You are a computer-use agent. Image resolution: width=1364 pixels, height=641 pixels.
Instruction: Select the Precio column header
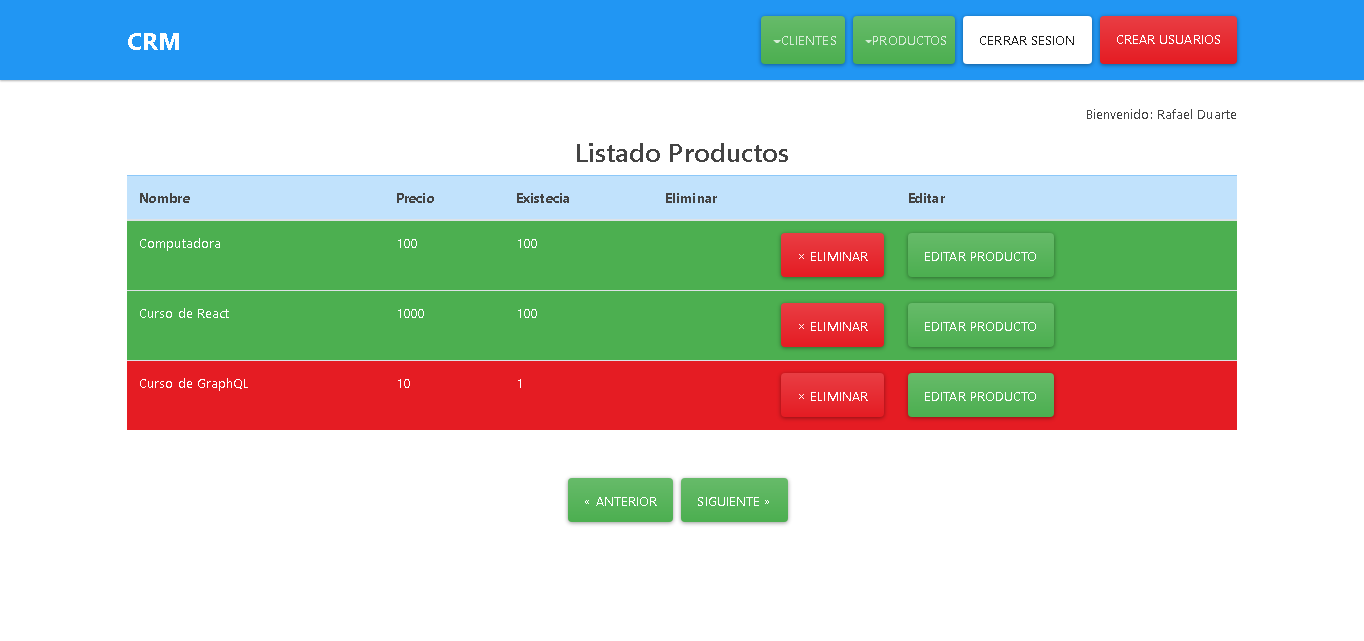tap(415, 198)
